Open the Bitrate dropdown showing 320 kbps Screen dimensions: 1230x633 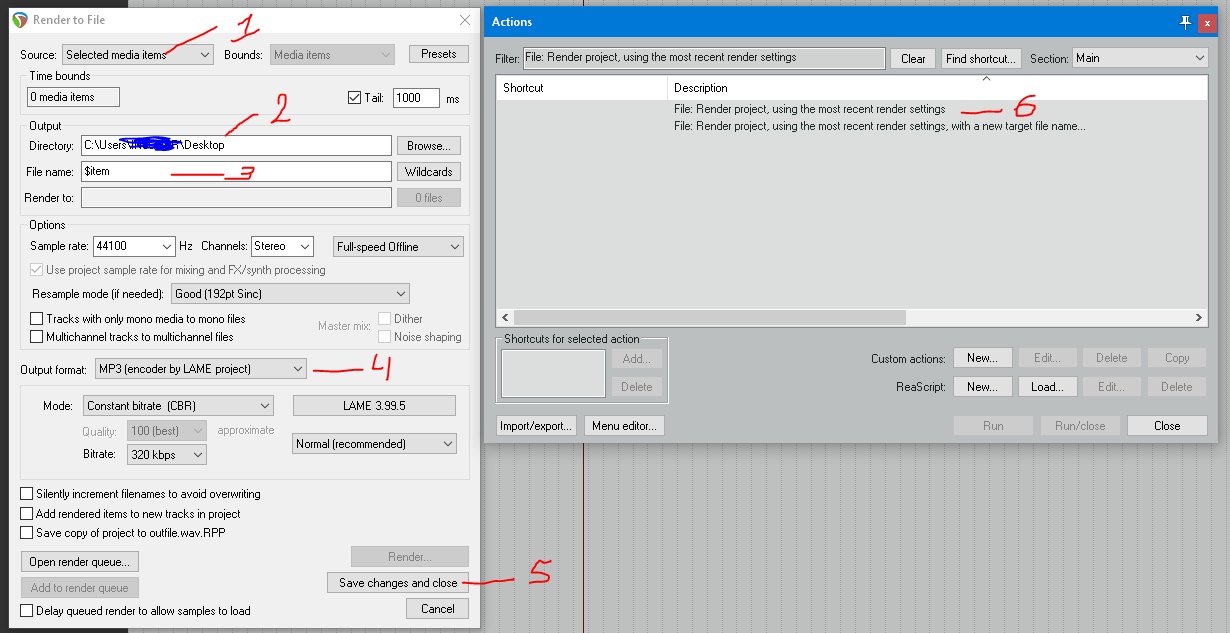(167, 455)
